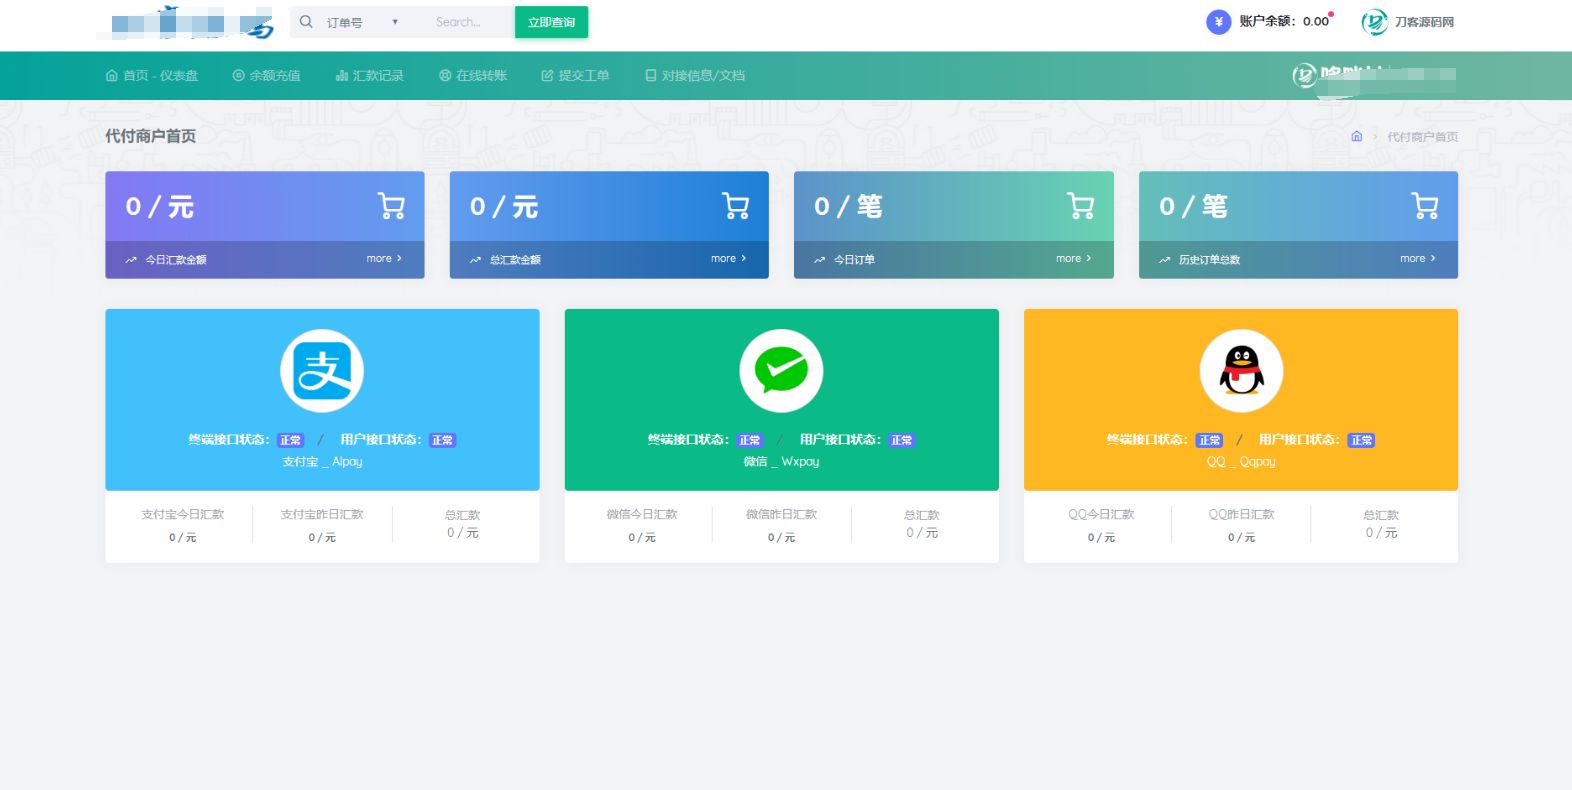Click trend icon beside 今日汇款金额

pyautogui.click(x=131, y=260)
